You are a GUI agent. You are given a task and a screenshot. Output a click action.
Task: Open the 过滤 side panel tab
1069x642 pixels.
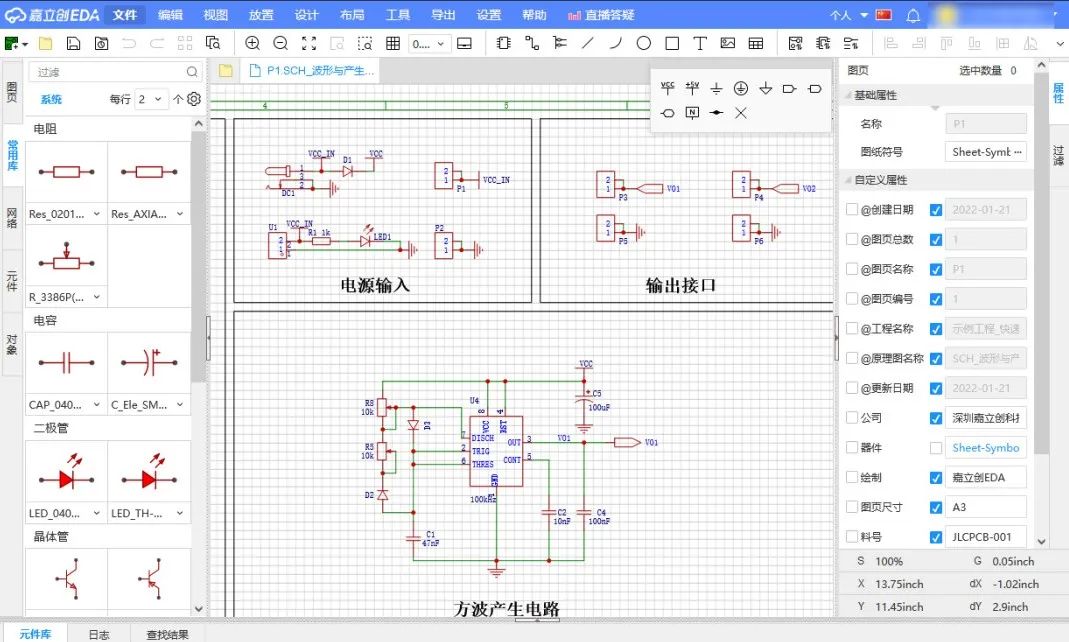coord(1058,154)
